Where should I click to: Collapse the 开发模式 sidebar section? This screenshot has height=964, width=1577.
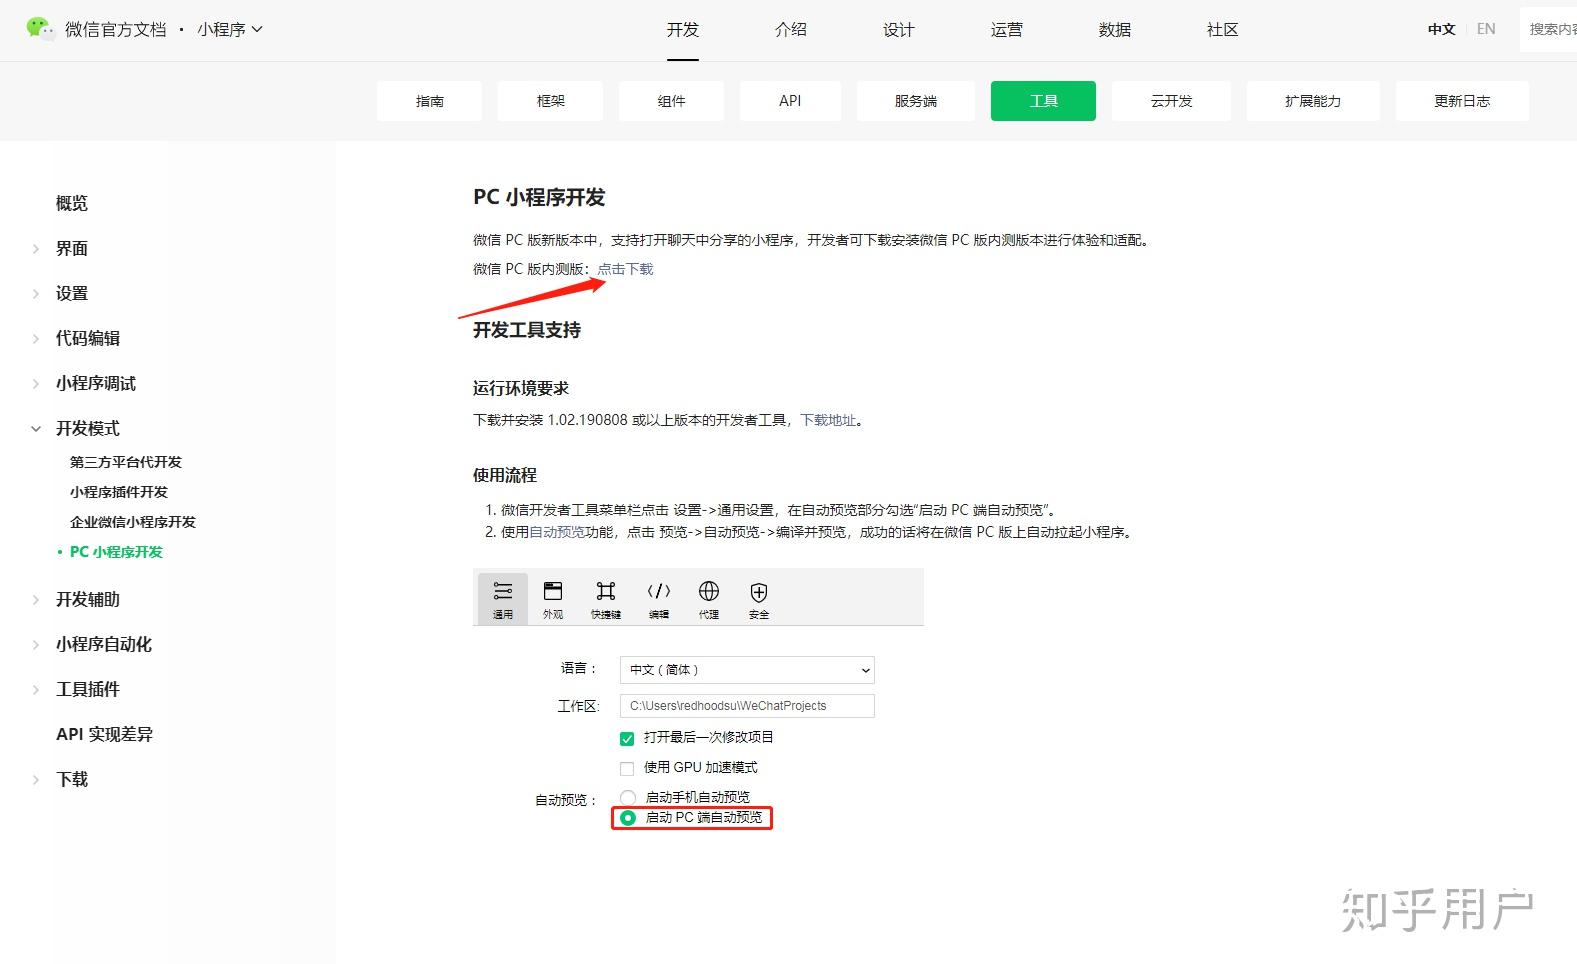point(36,429)
